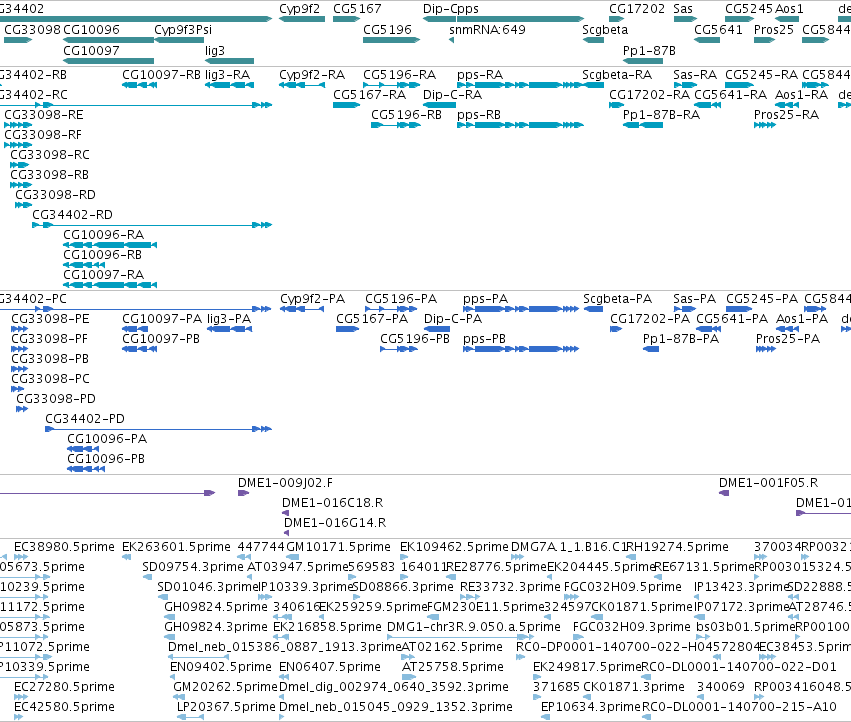Click the EC42580.5prime EST label
851x722 pixels.
[x=64, y=707]
